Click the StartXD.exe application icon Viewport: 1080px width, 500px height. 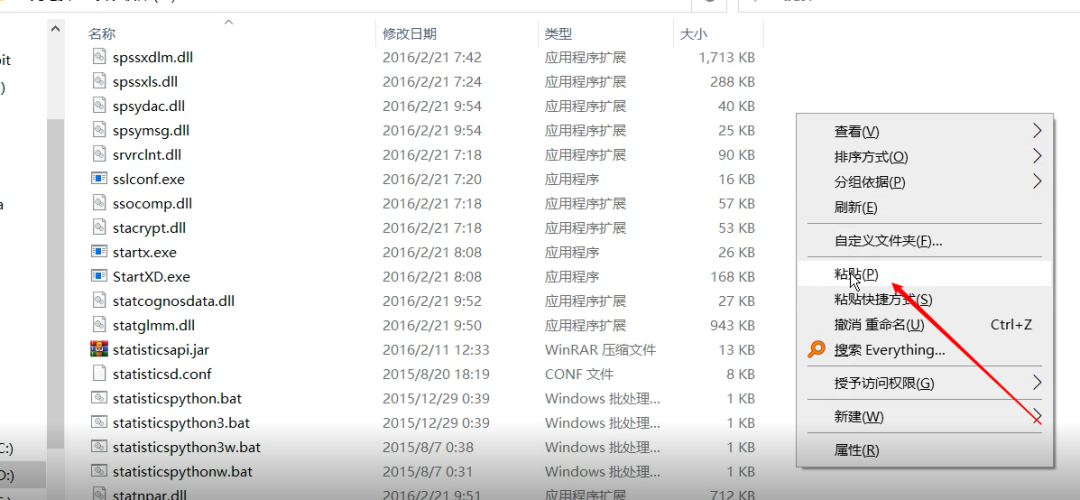98,276
